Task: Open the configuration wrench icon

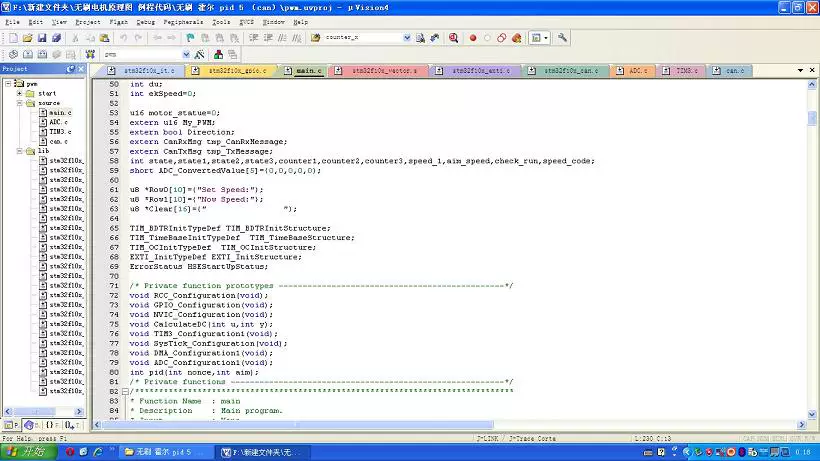Action: [562, 38]
